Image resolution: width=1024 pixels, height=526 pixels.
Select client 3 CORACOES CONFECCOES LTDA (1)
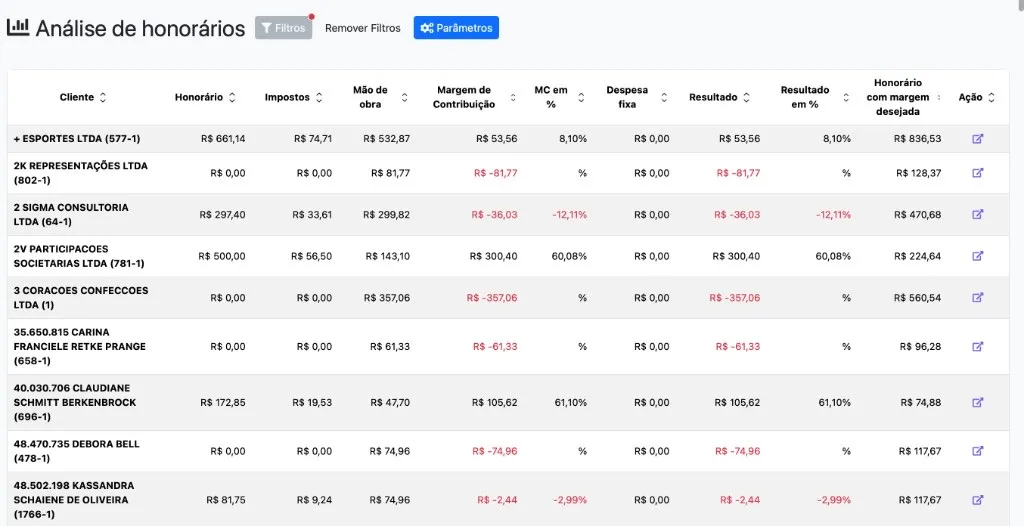pyautogui.click(x=81, y=297)
